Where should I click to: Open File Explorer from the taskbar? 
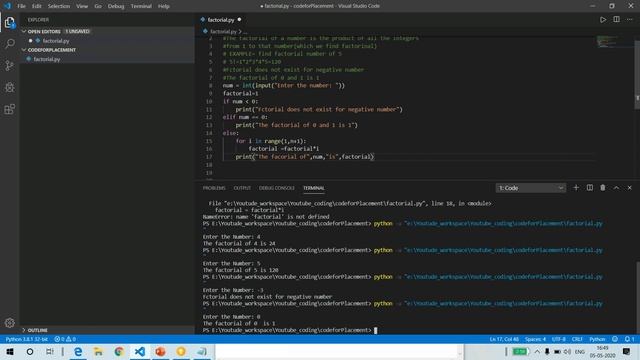pos(98,352)
